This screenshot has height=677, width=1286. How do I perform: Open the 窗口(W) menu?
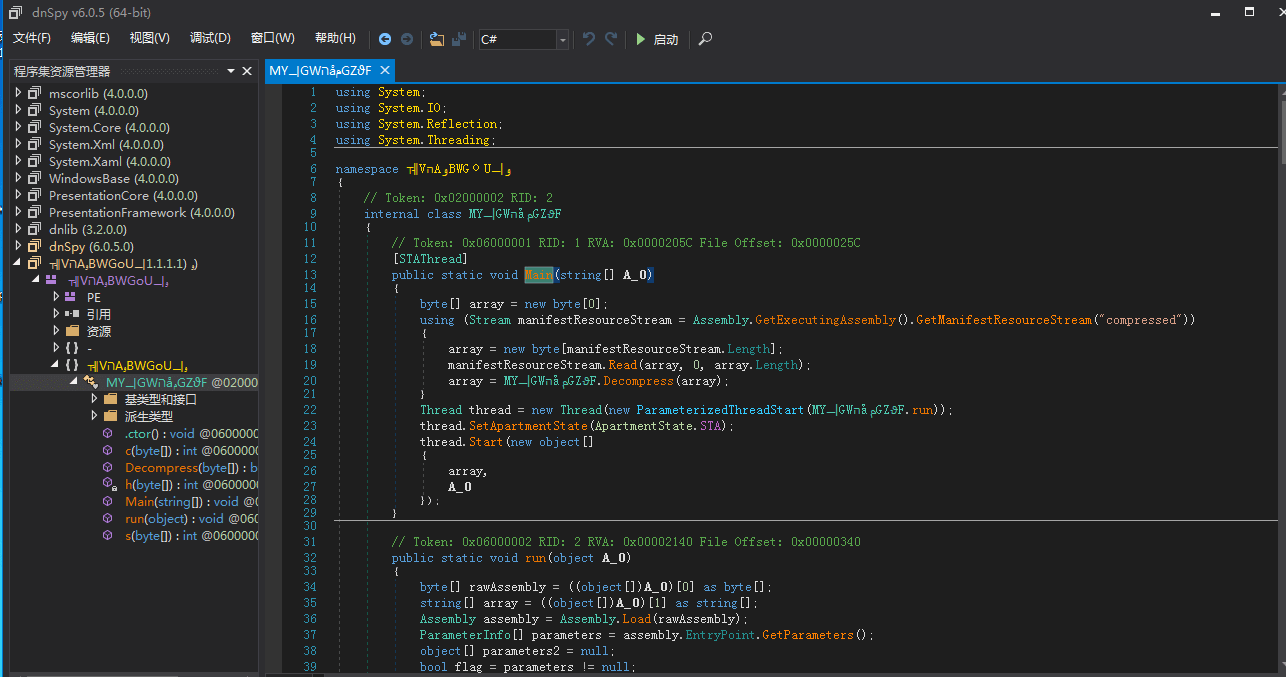(x=272, y=38)
